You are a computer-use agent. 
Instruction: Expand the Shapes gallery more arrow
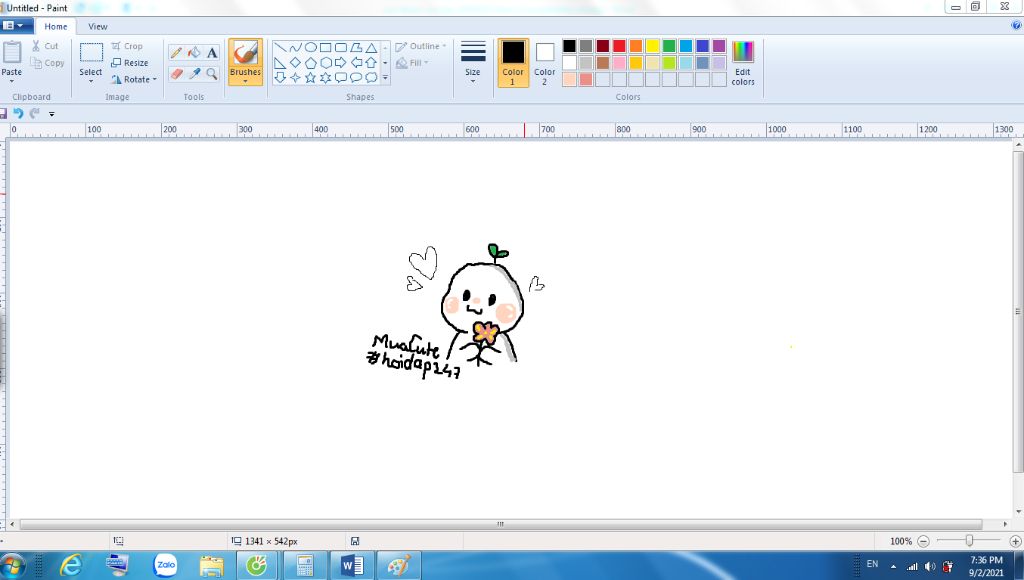coord(385,78)
